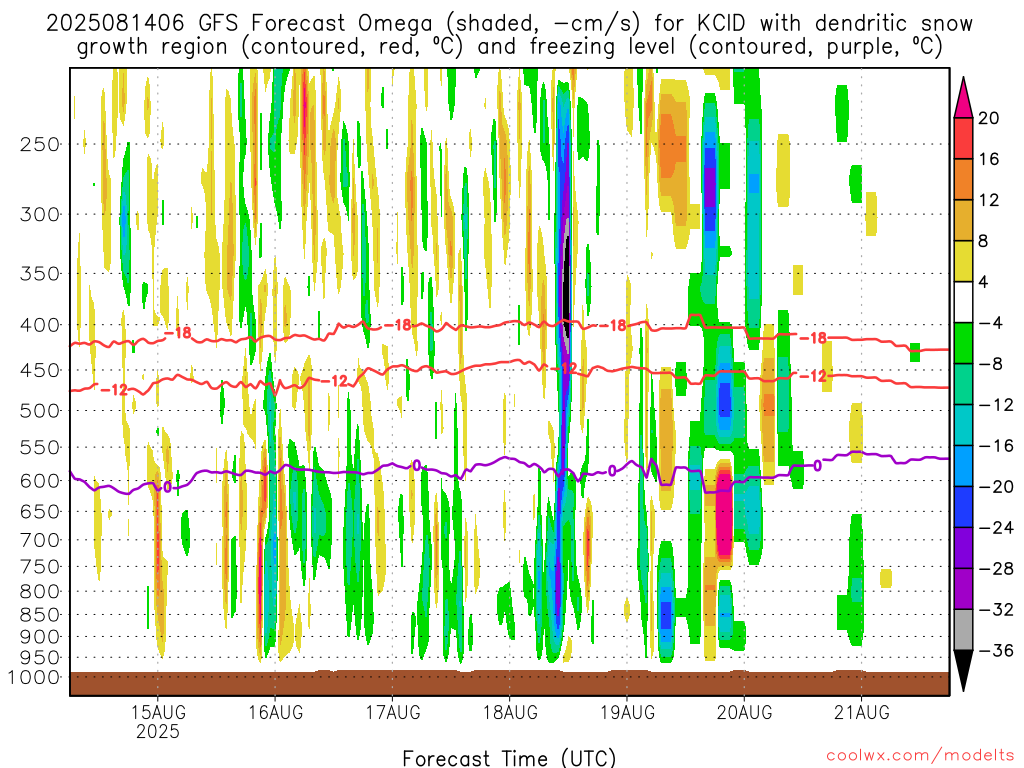Click the colorbar value label -20
The height and width of the screenshot is (768, 1024).
pos(996,487)
